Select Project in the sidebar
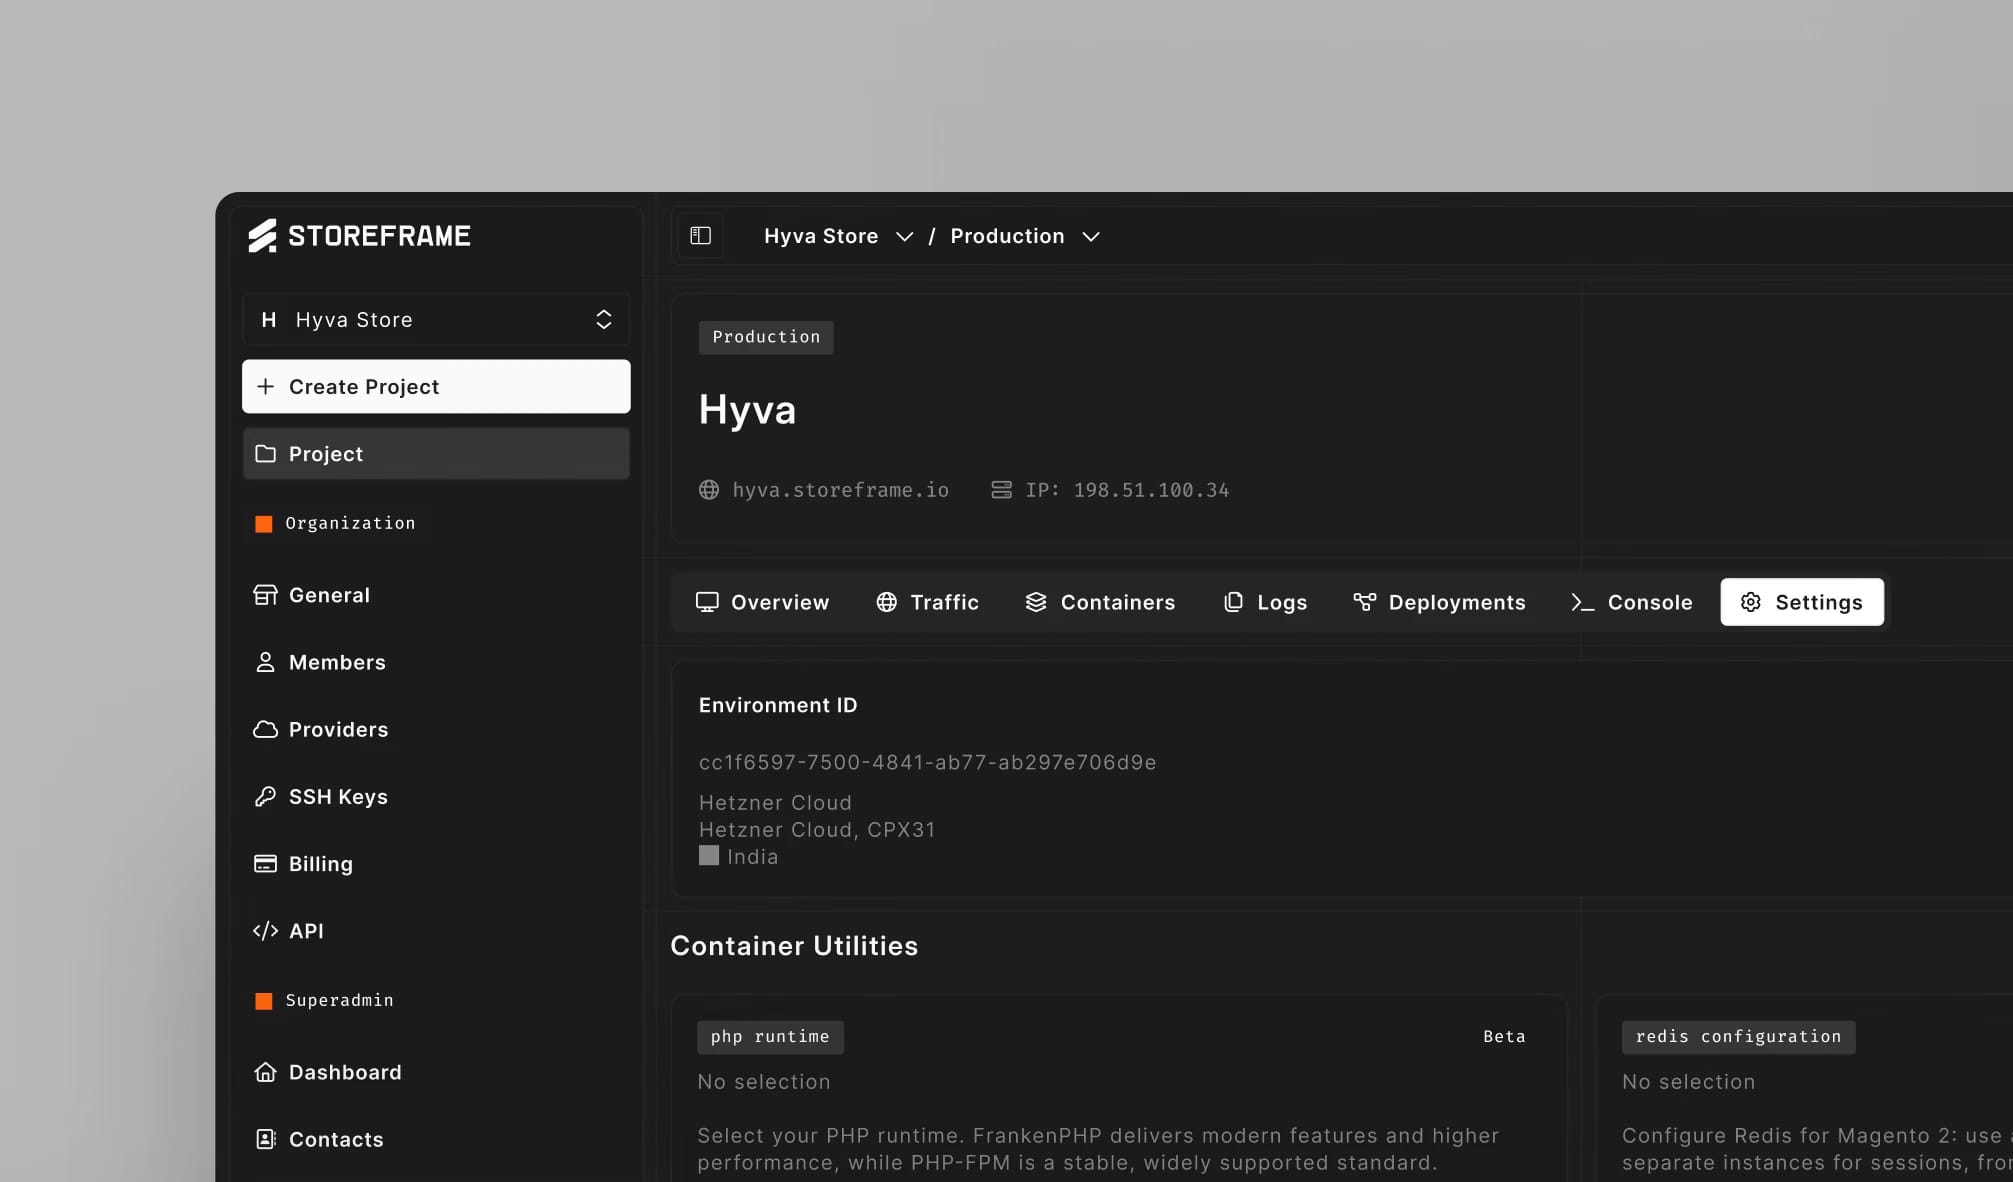The image size is (2013, 1182). [436, 454]
